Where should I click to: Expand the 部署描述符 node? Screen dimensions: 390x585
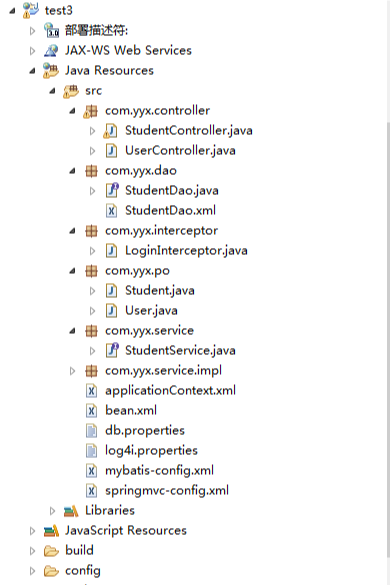[32, 31]
